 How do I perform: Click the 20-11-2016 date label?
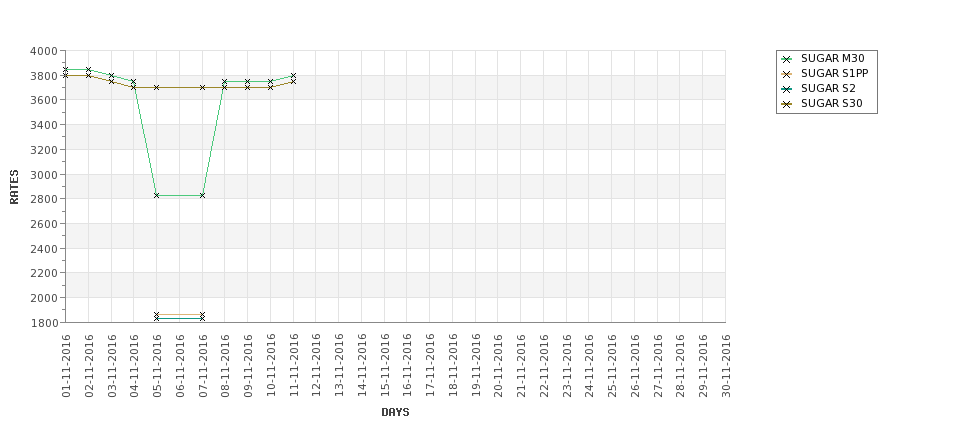(498, 366)
